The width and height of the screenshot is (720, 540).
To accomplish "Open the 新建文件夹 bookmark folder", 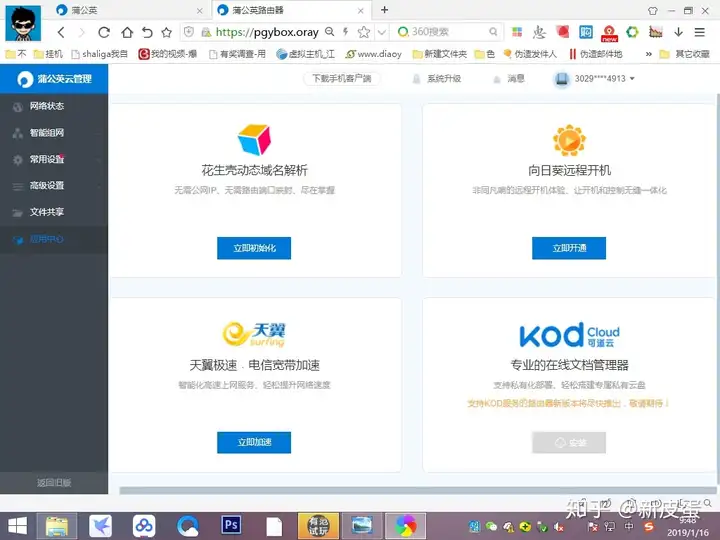I will 439,54.
